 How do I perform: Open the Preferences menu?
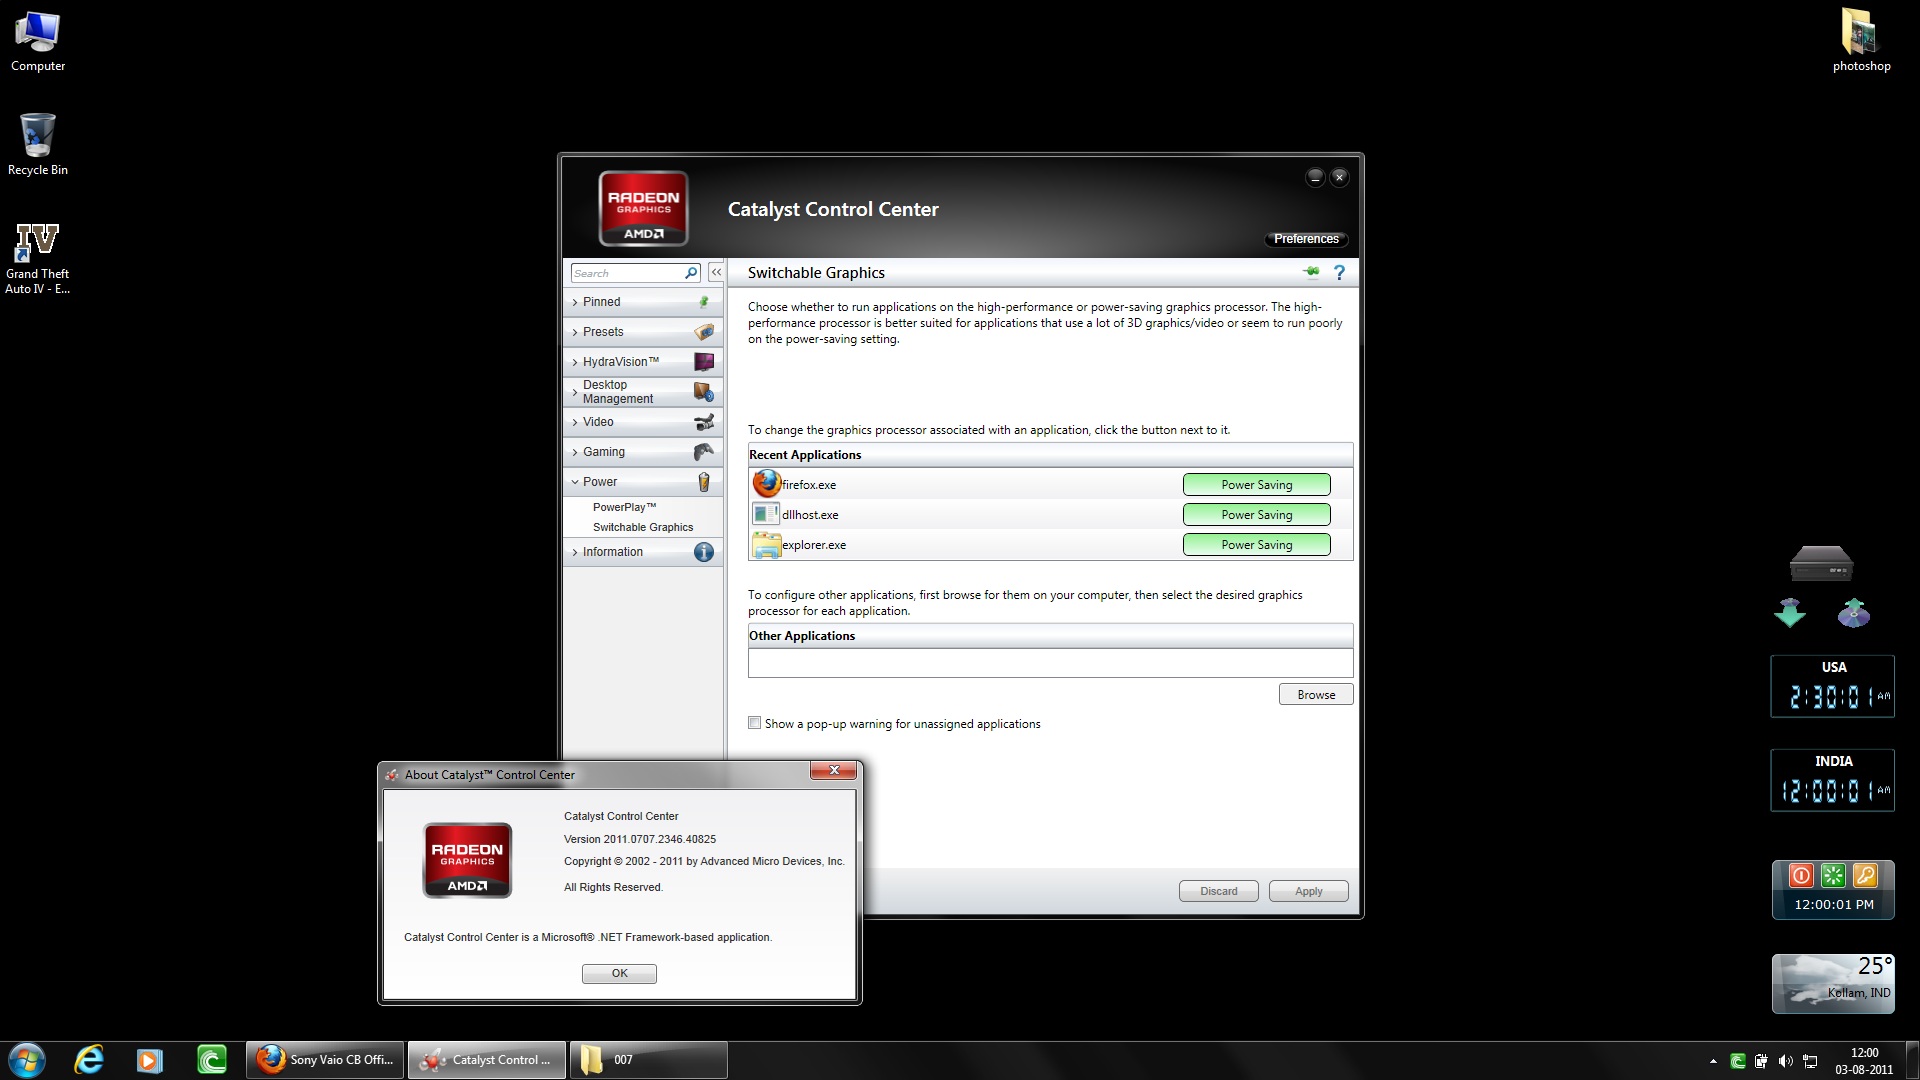point(1306,239)
